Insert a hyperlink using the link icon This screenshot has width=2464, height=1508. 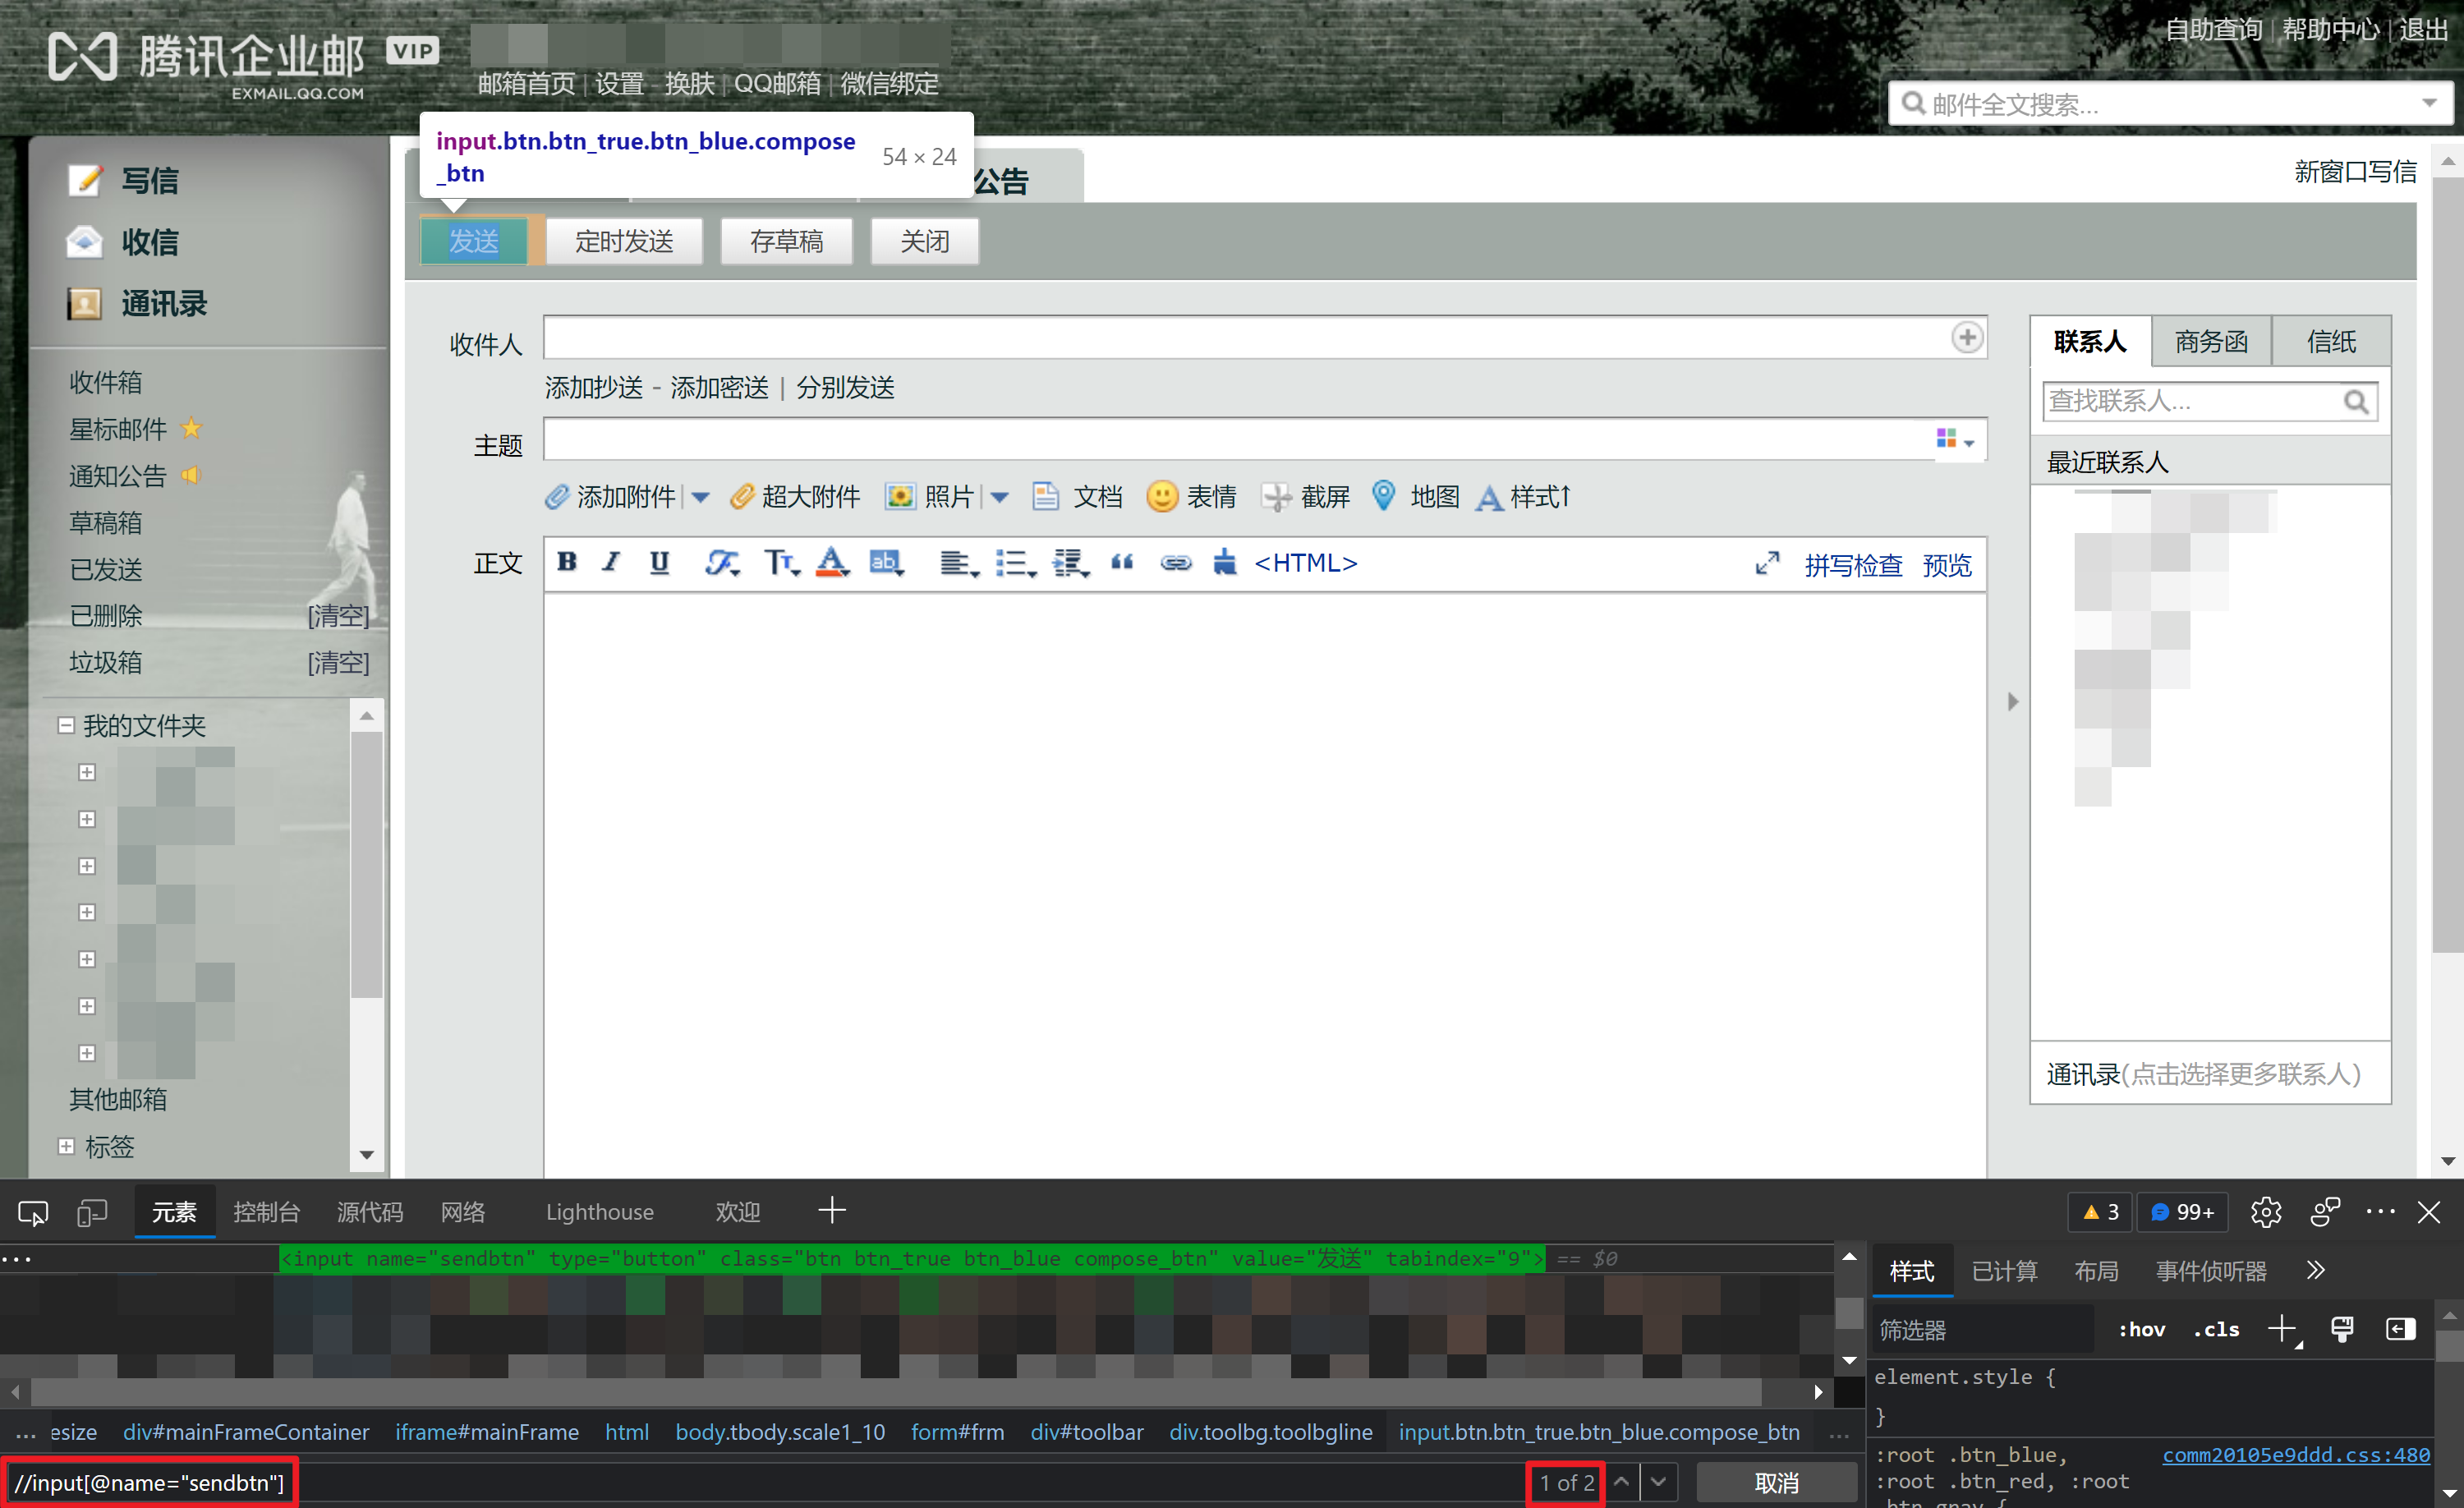[1175, 563]
